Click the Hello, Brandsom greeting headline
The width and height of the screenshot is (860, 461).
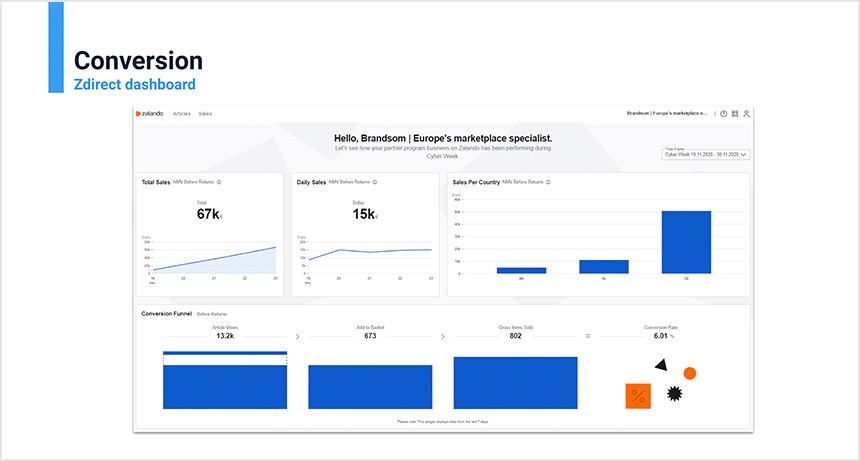(443, 138)
